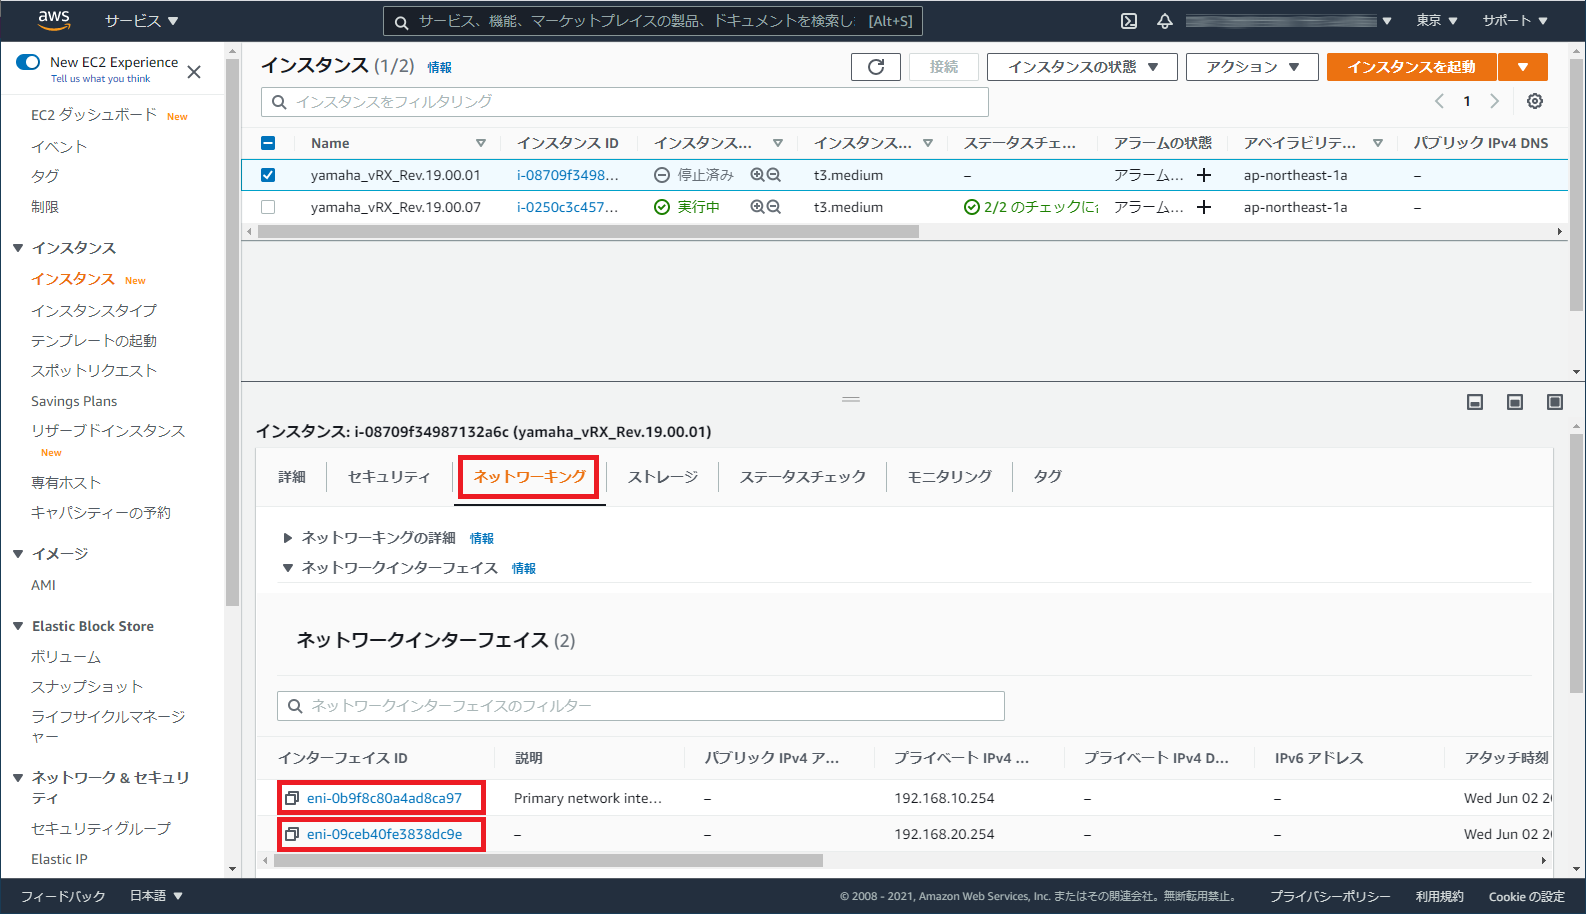Switch to ネットワーキング tab
The image size is (1586, 914).
click(529, 477)
